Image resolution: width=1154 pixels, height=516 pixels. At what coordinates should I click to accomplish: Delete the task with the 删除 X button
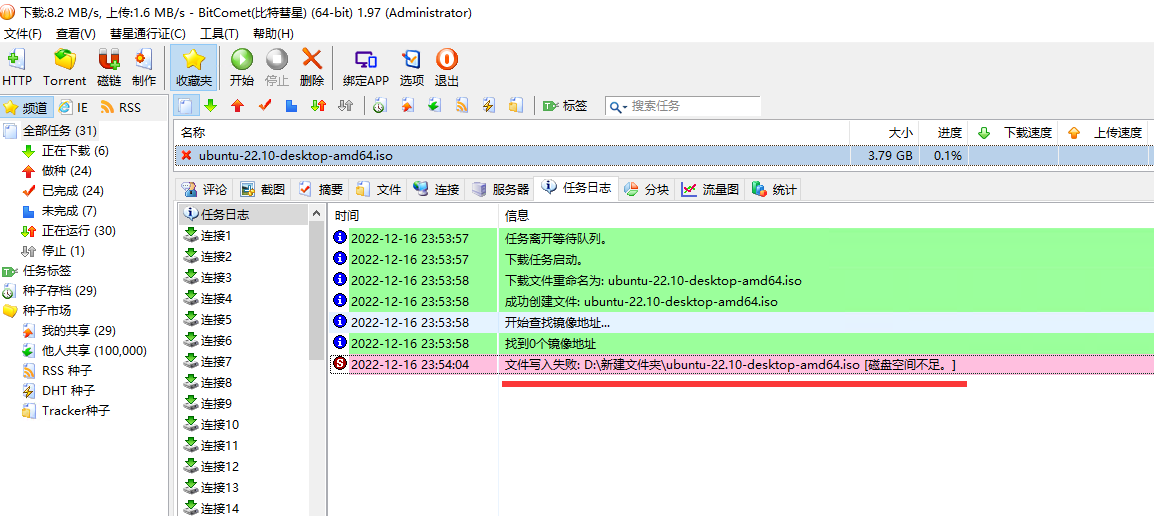pos(312,68)
